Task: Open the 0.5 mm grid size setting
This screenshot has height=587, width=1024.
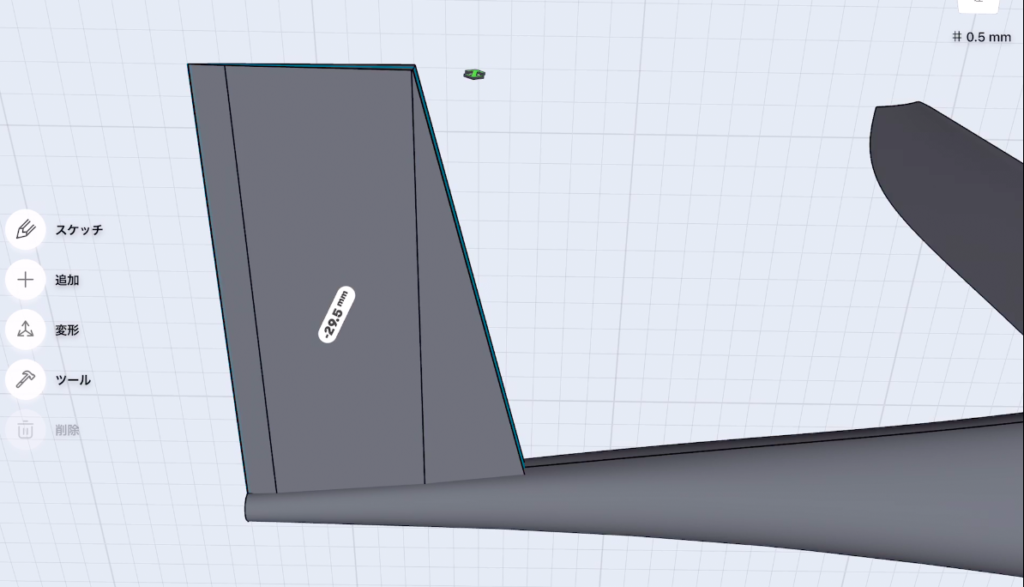Action: pos(982,37)
